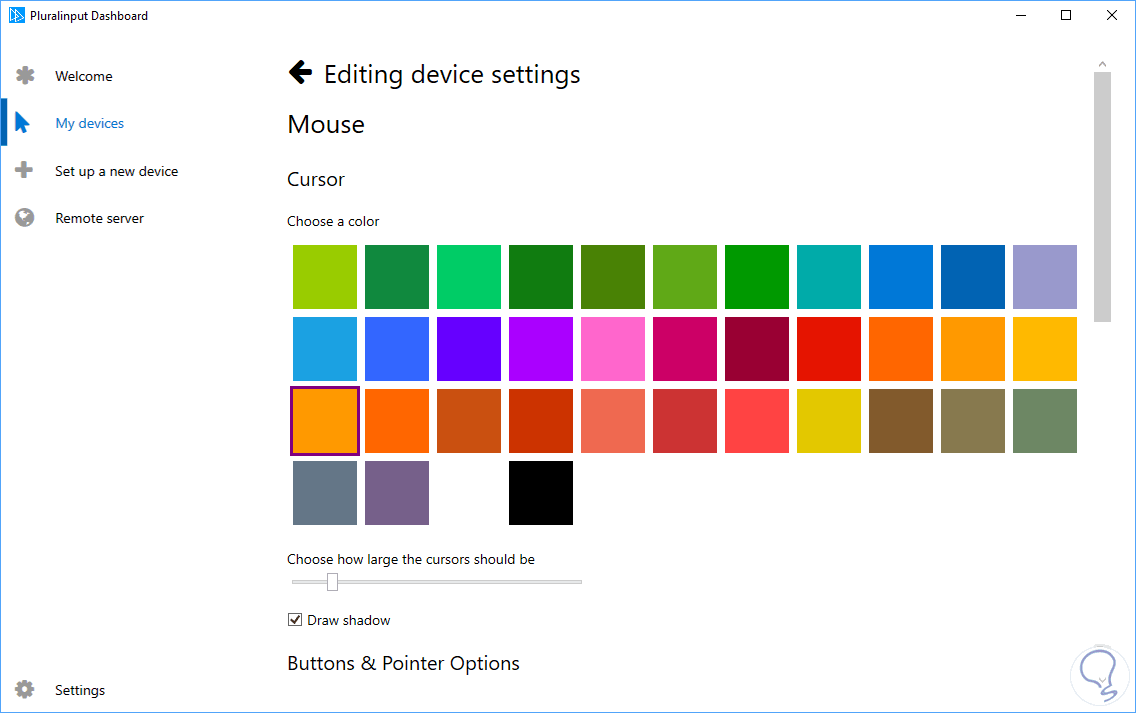Screen dimensions: 1136x713
Task: Click the My devices cursor icon
Action: pos(22,123)
